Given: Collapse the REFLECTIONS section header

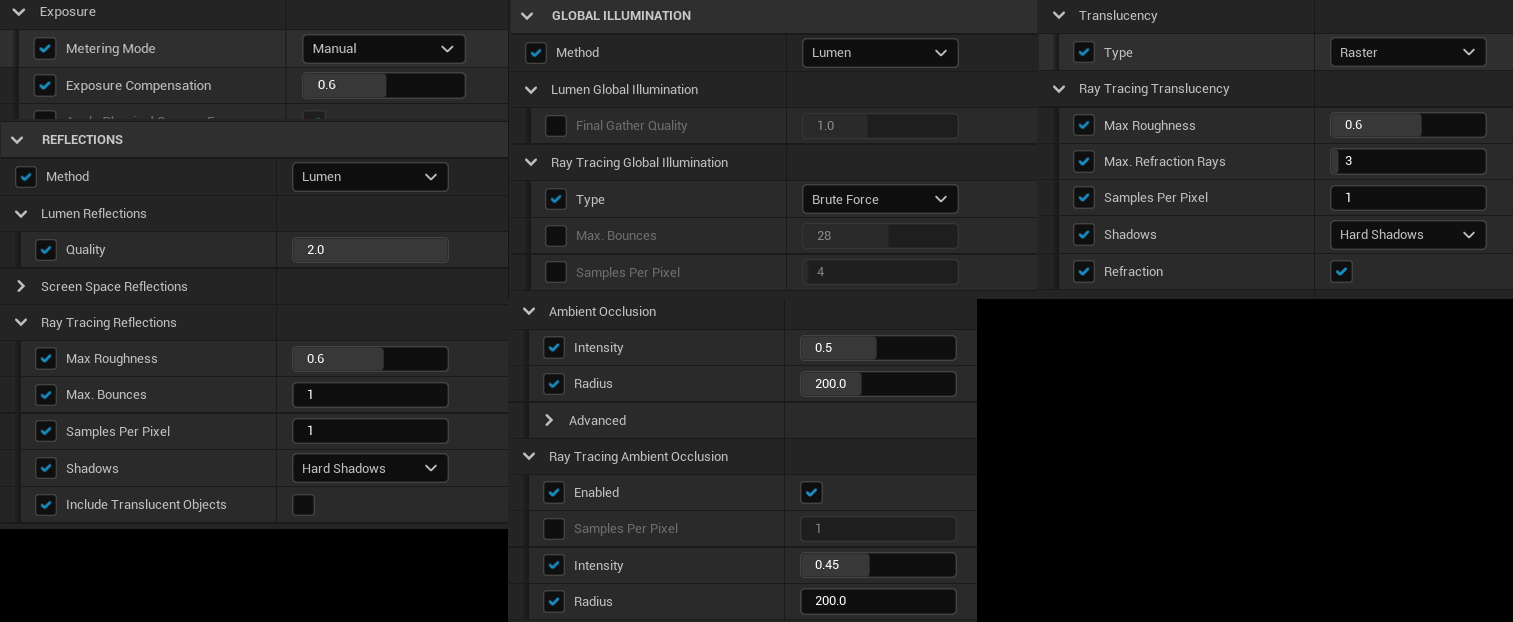Looking at the screenshot, I should coord(17,140).
